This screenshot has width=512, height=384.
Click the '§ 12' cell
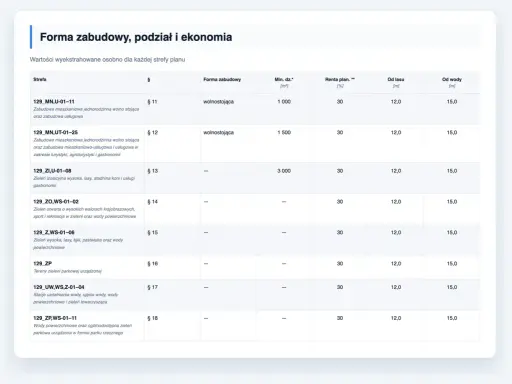[152, 133]
